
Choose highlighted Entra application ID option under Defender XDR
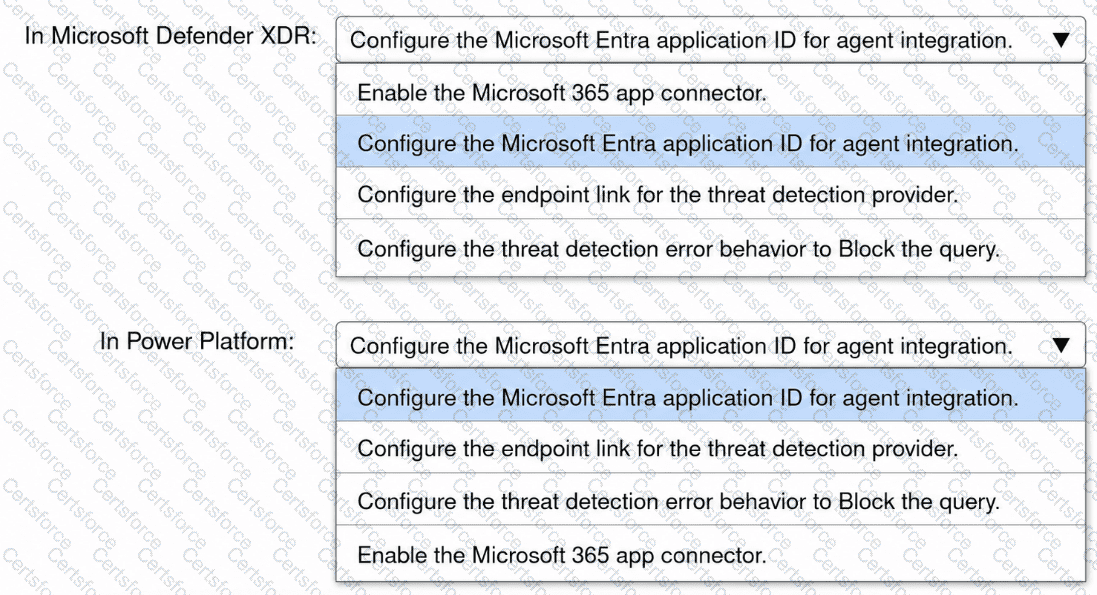[710, 142]
